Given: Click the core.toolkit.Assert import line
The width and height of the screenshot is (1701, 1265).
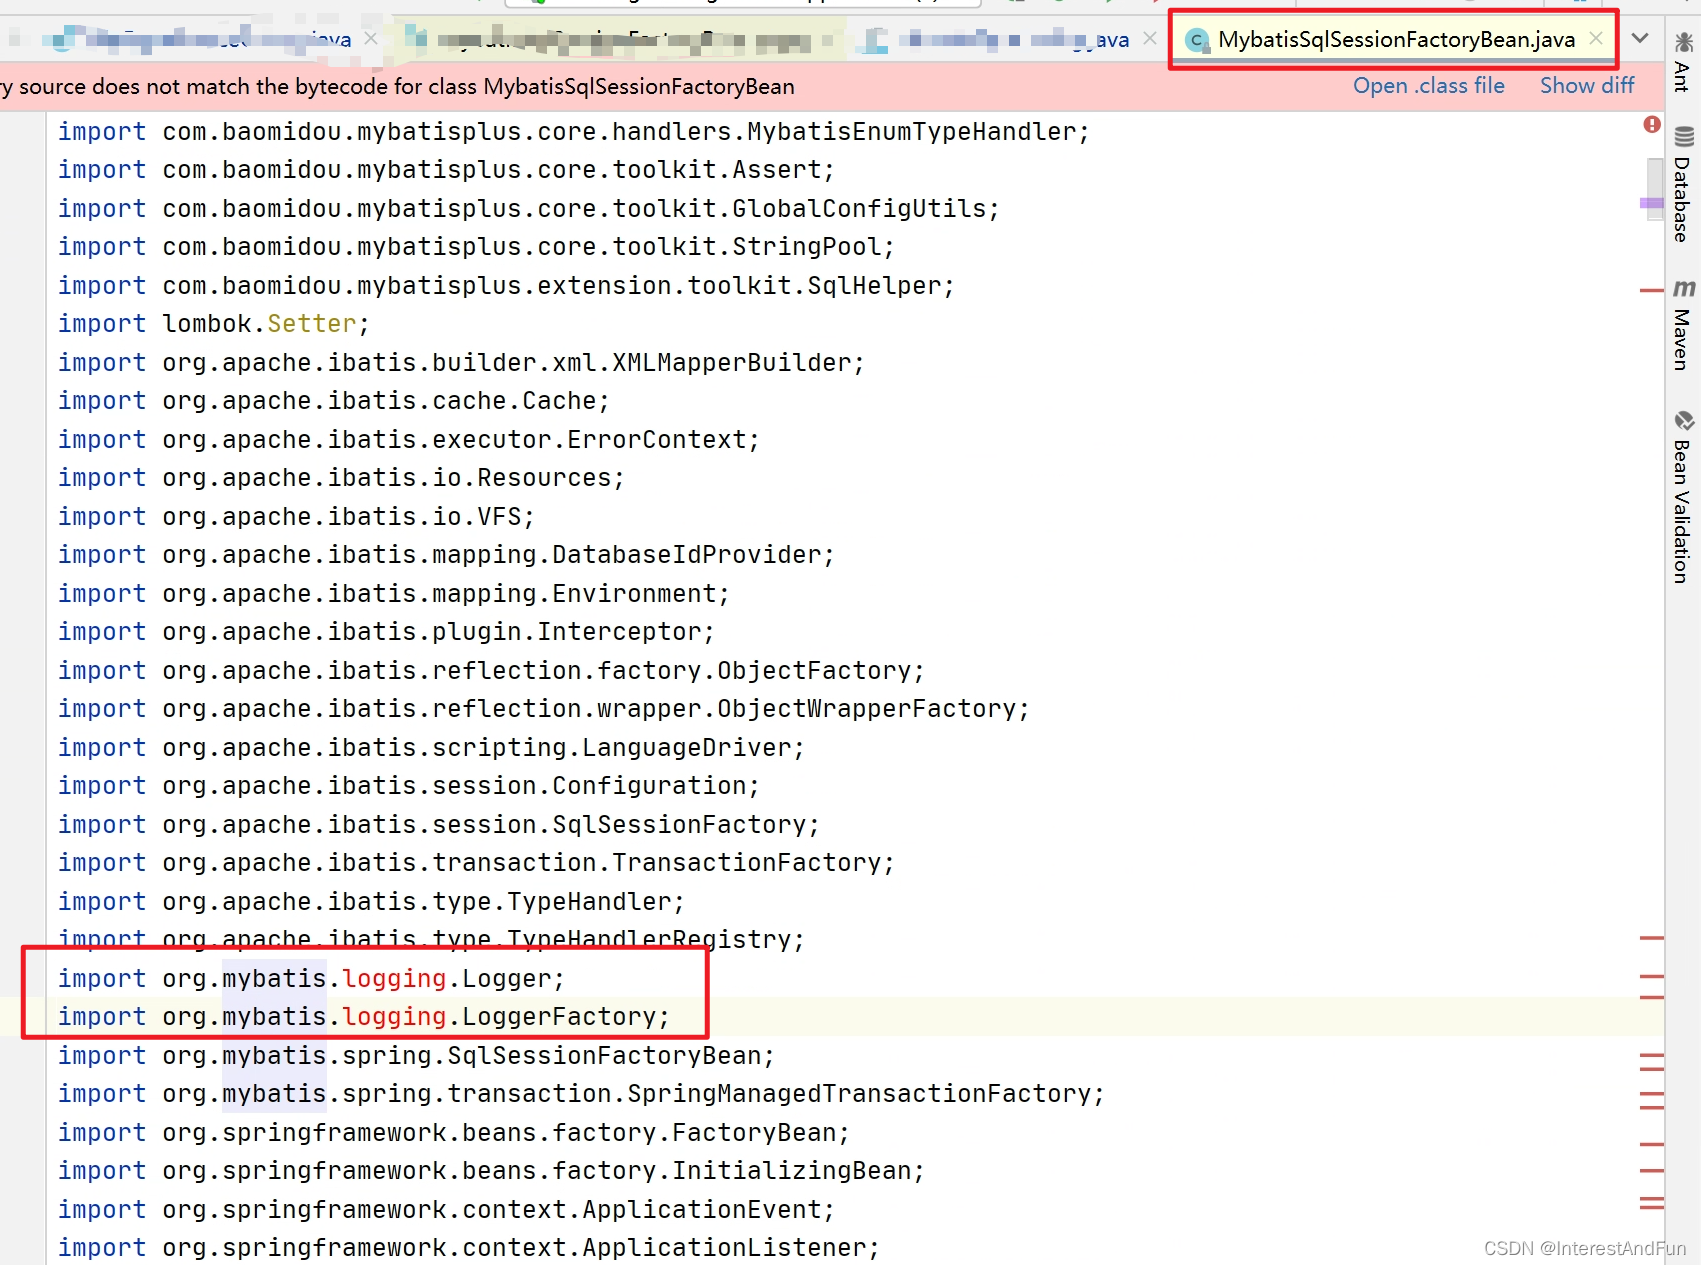Looking at the screenshot, I should [446, 170].
